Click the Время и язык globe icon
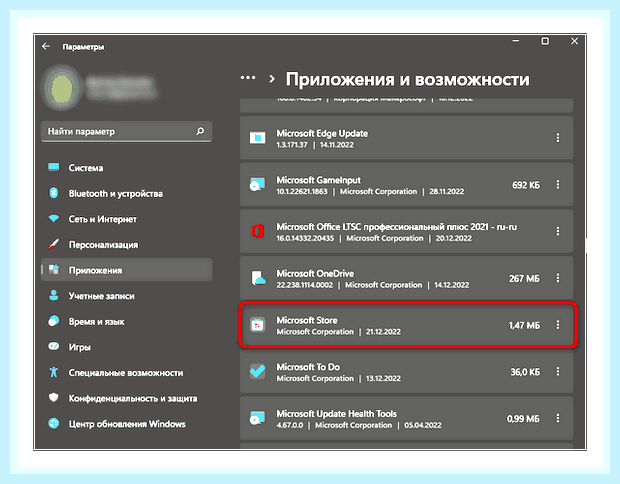620x484 pixels. point(54,321)
